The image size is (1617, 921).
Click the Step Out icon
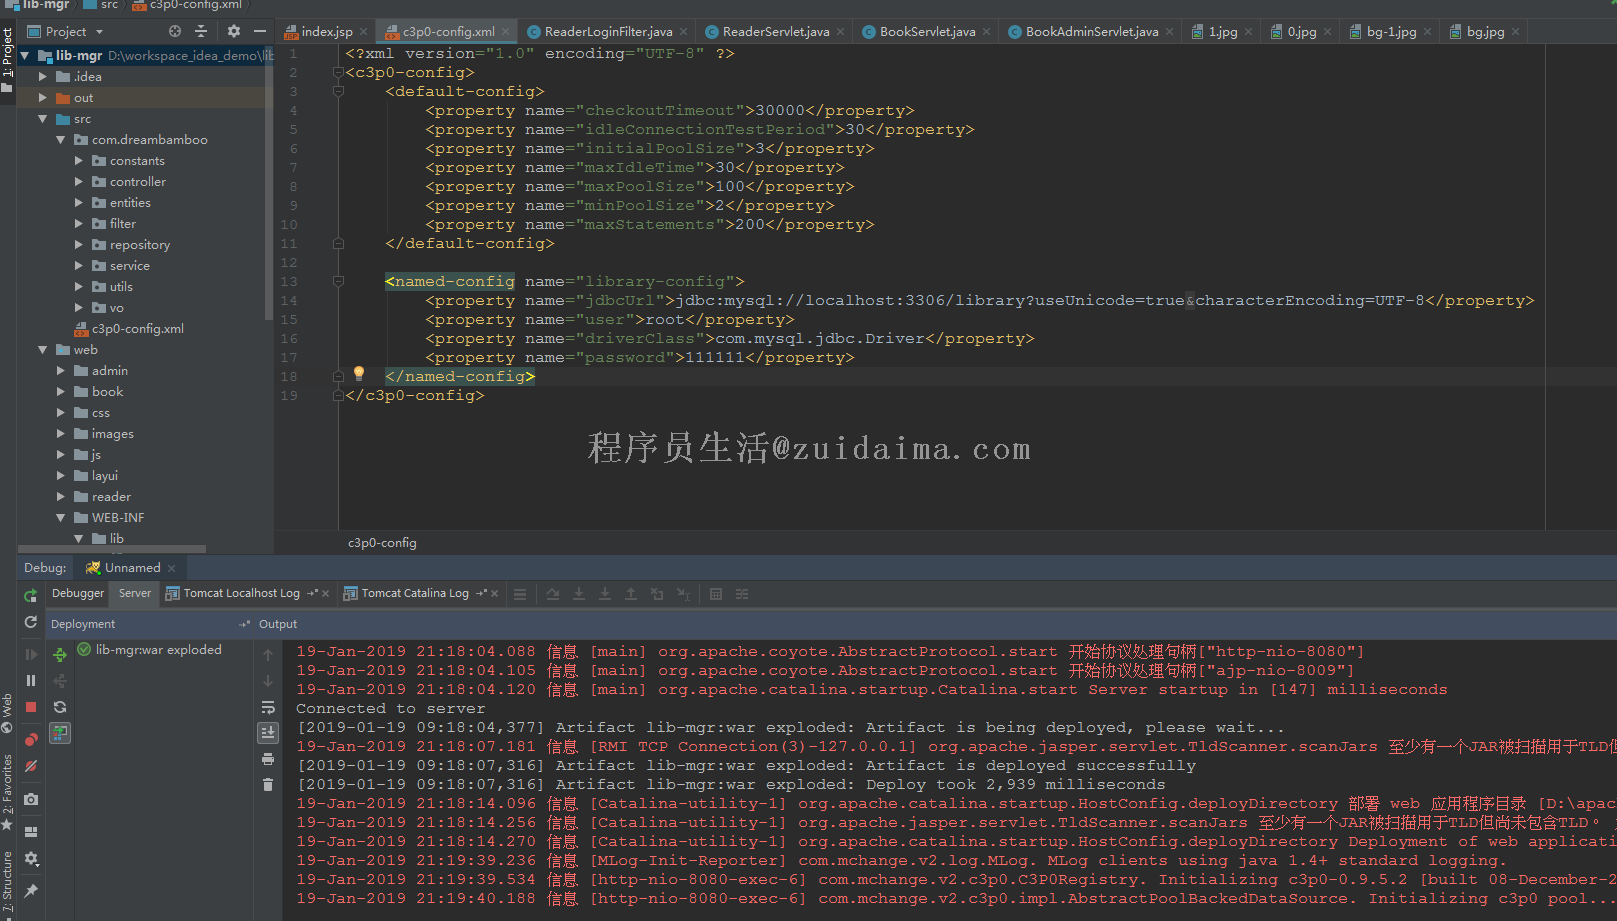point(631,594)
